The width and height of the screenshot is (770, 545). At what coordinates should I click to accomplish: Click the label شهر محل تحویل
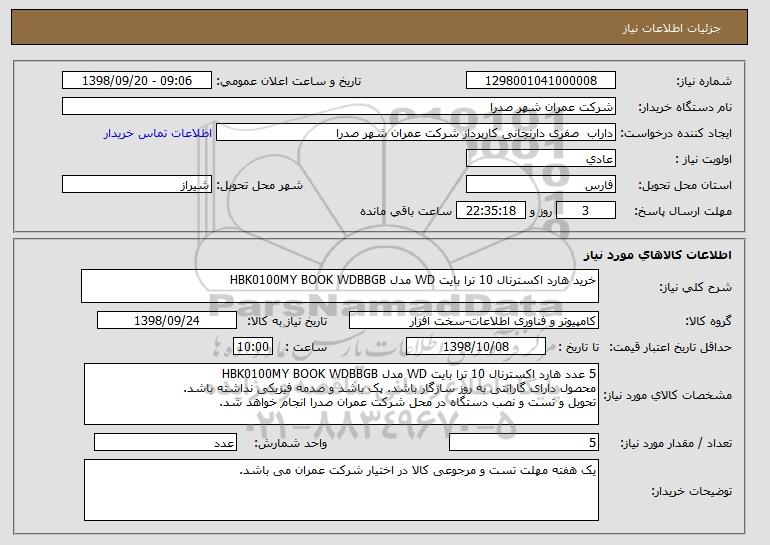[x=260, y=185]
